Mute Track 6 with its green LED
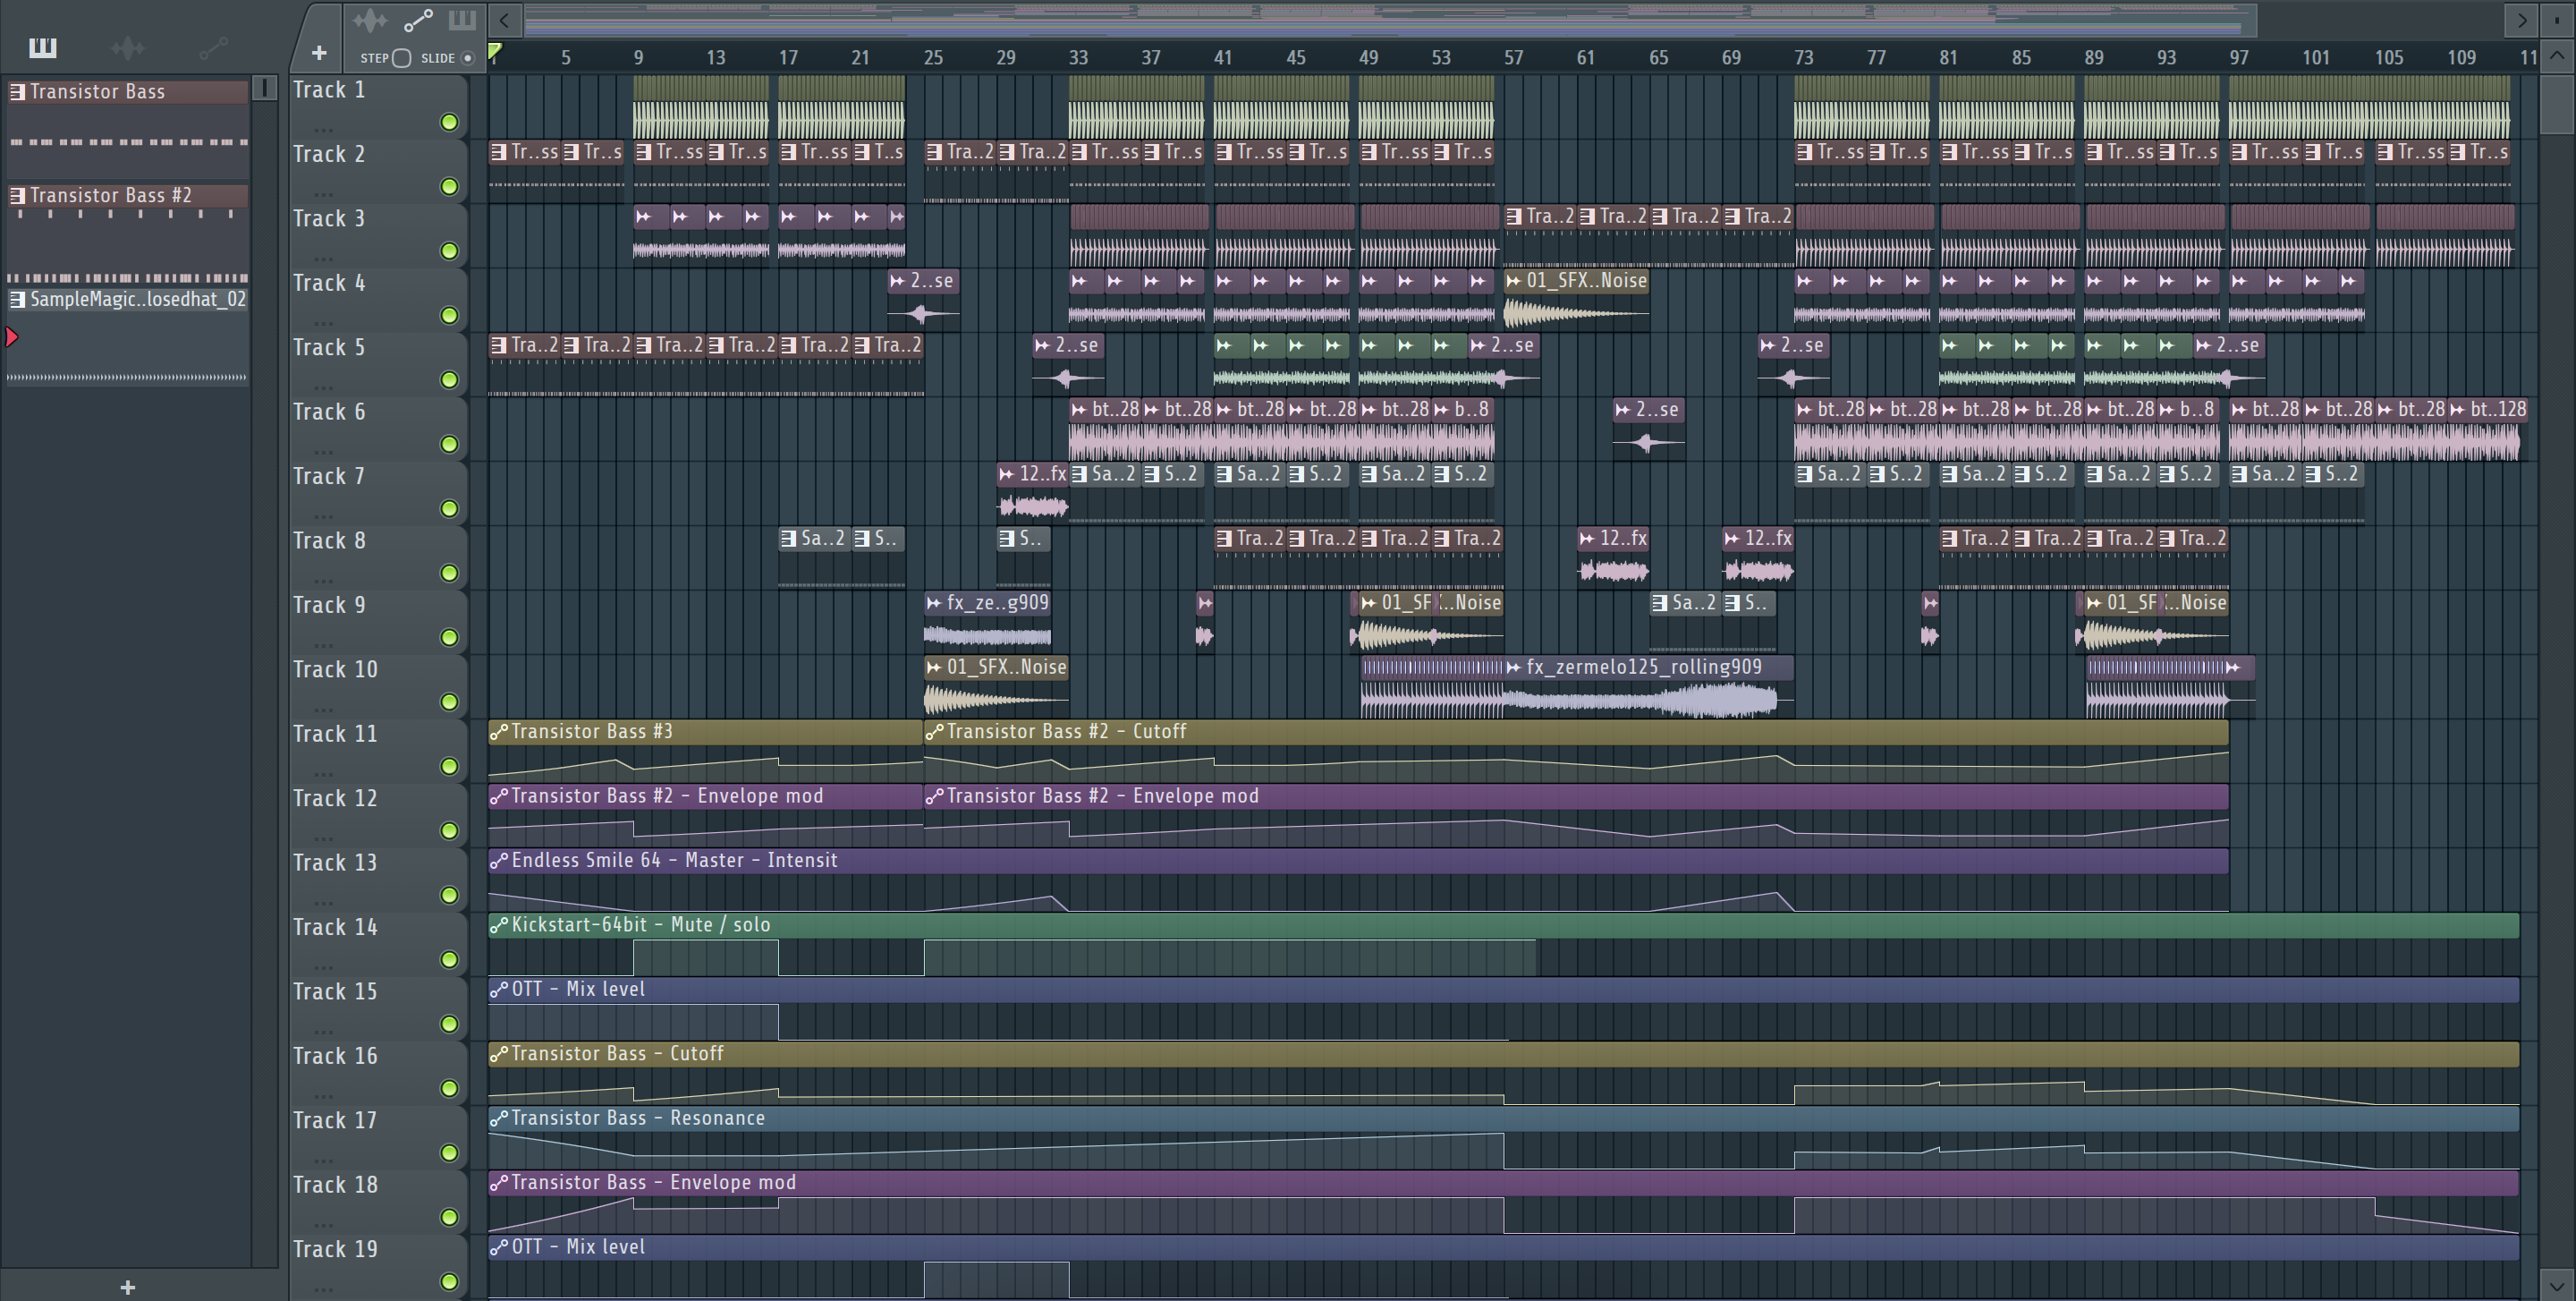This screenshot has height=1301, width=2576. coord(450,444)
